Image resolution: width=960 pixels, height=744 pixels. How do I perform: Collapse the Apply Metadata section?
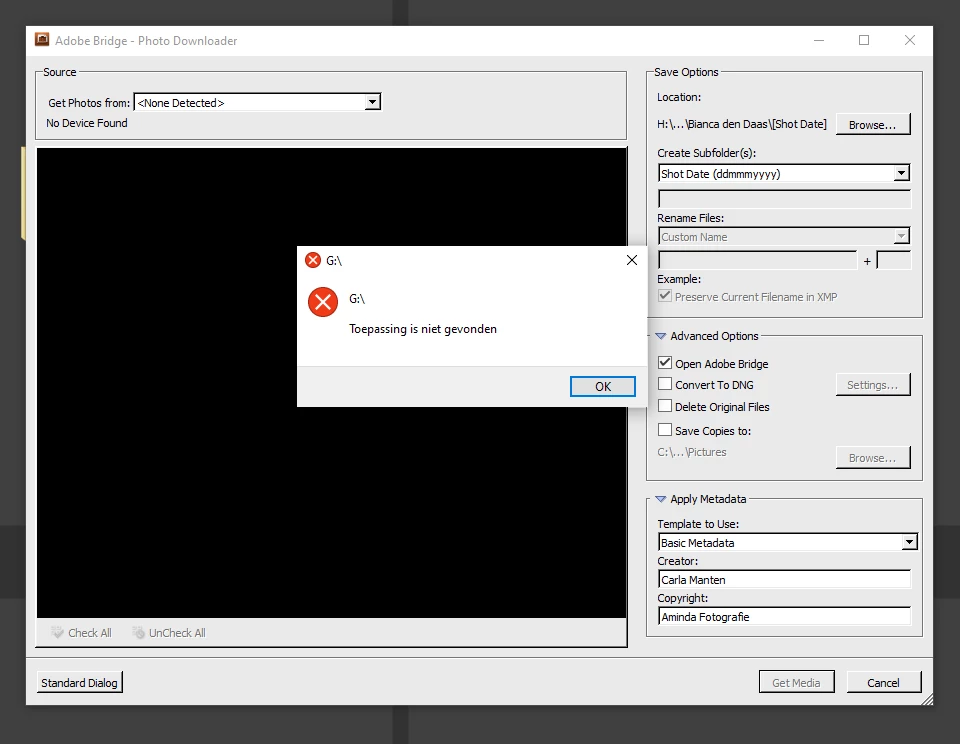pyautogui.click(x=661, y=499)
